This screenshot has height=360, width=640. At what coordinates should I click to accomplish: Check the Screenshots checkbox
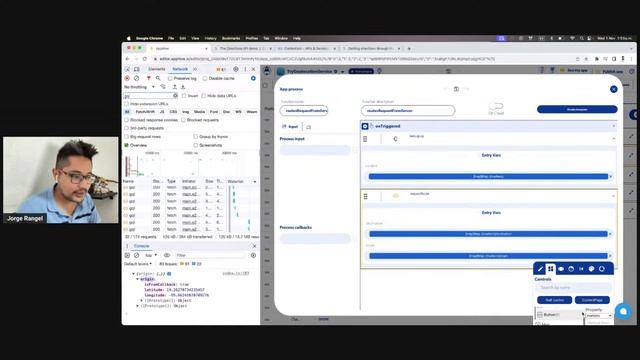(x=196, y=145)
